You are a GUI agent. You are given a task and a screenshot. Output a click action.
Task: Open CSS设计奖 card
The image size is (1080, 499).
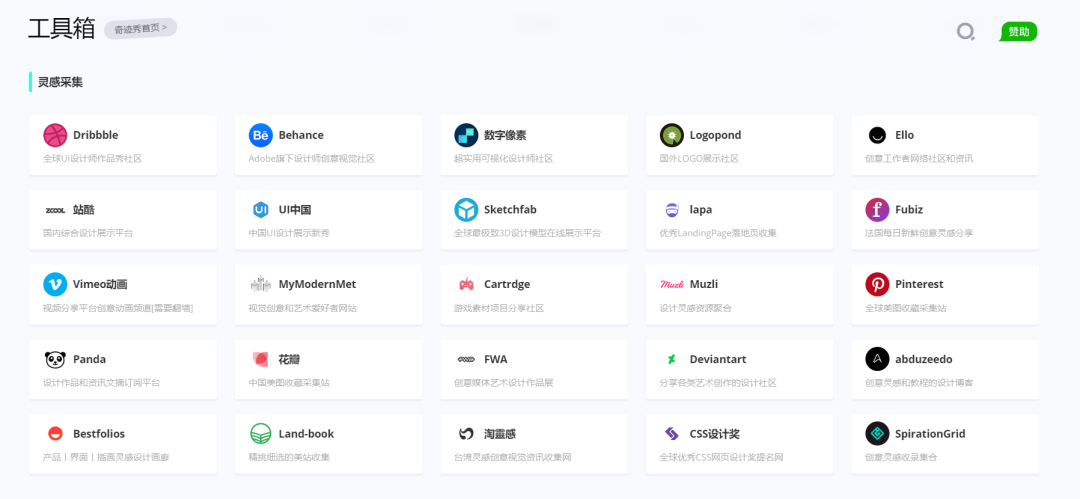click(x=739, y=443)
